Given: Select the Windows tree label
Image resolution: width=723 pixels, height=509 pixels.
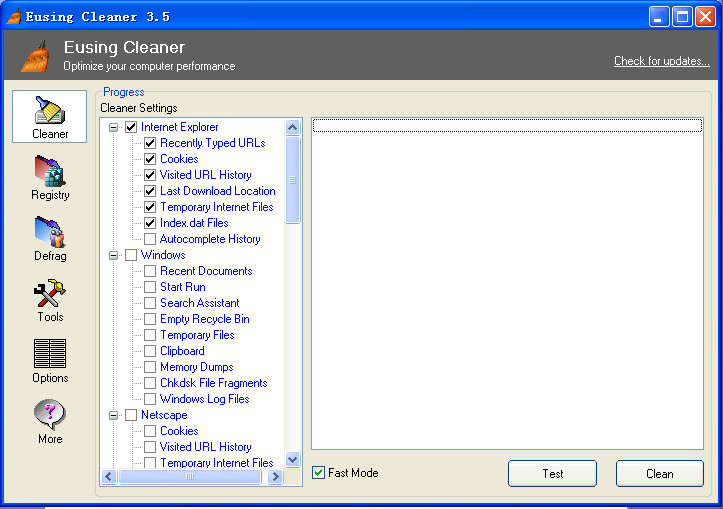Looking at the screenshot, I should coord(163,255).
